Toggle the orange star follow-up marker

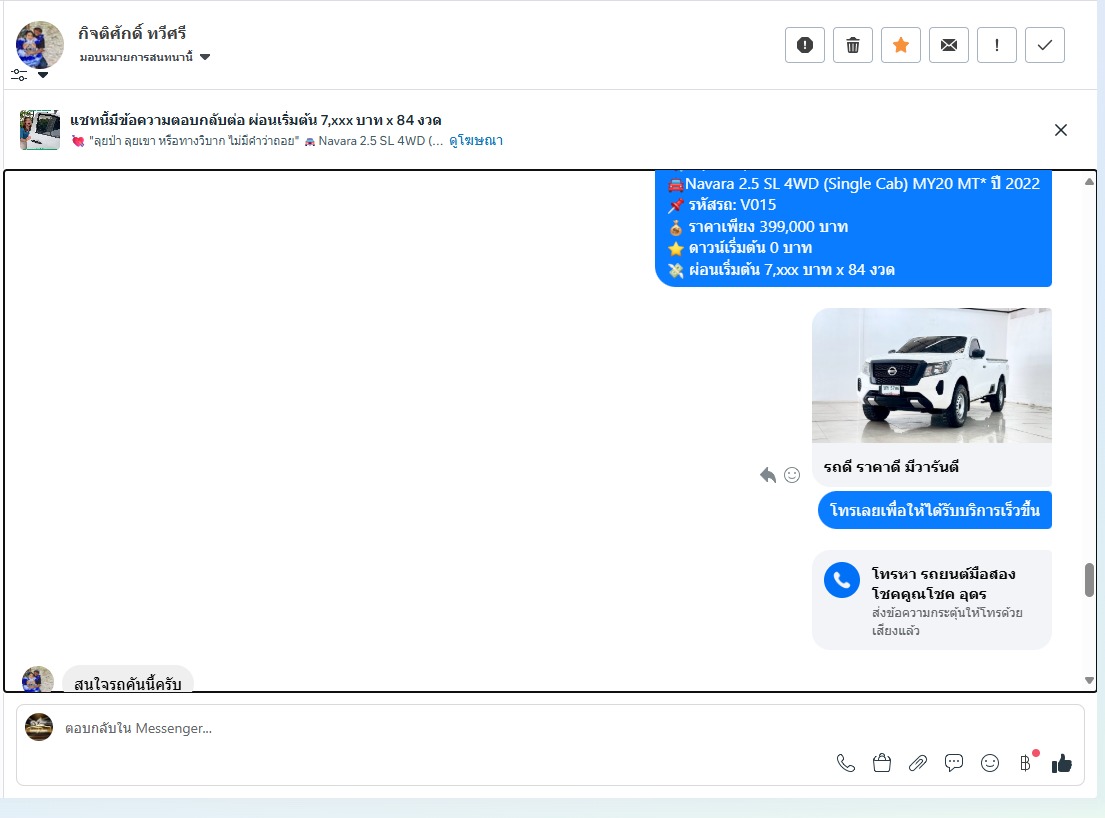[x=901, y=45]
